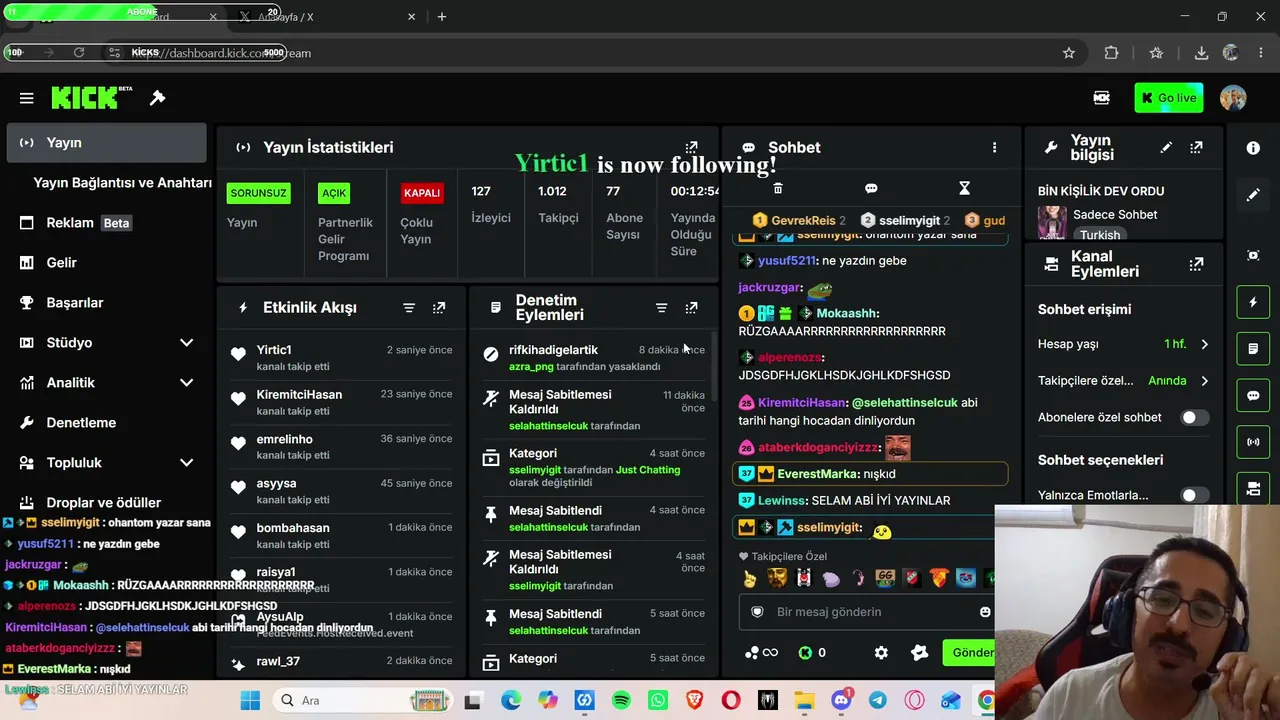Screen dimensions: 1280x720
Task: Click the pointing finger emote in emote bar
Action: pos(750,578)
